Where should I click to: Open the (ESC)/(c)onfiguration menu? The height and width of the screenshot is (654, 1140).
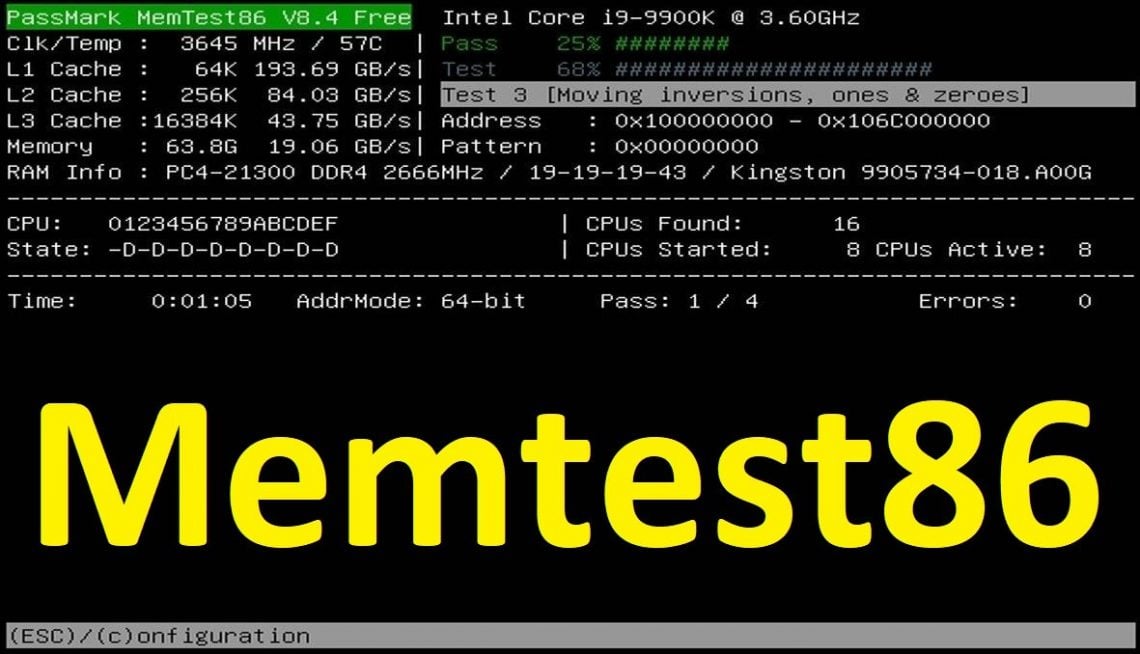coord(155,635)
